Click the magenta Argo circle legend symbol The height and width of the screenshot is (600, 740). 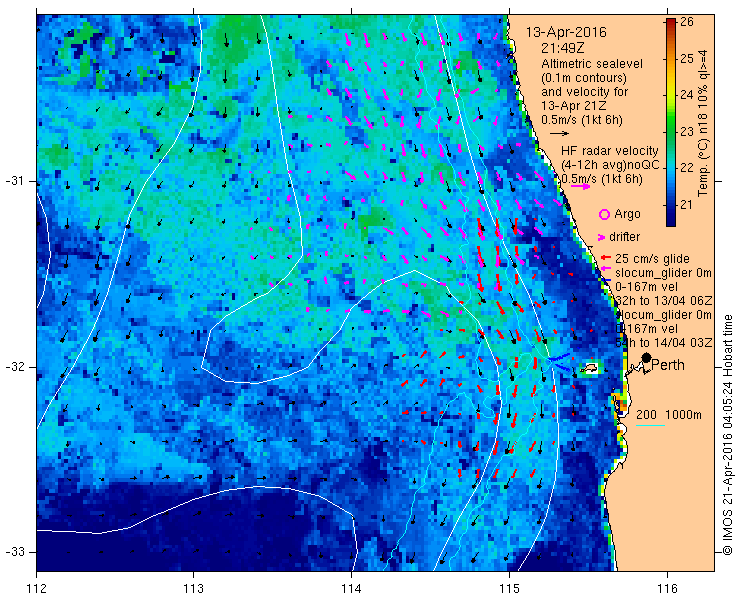(604, 214)
